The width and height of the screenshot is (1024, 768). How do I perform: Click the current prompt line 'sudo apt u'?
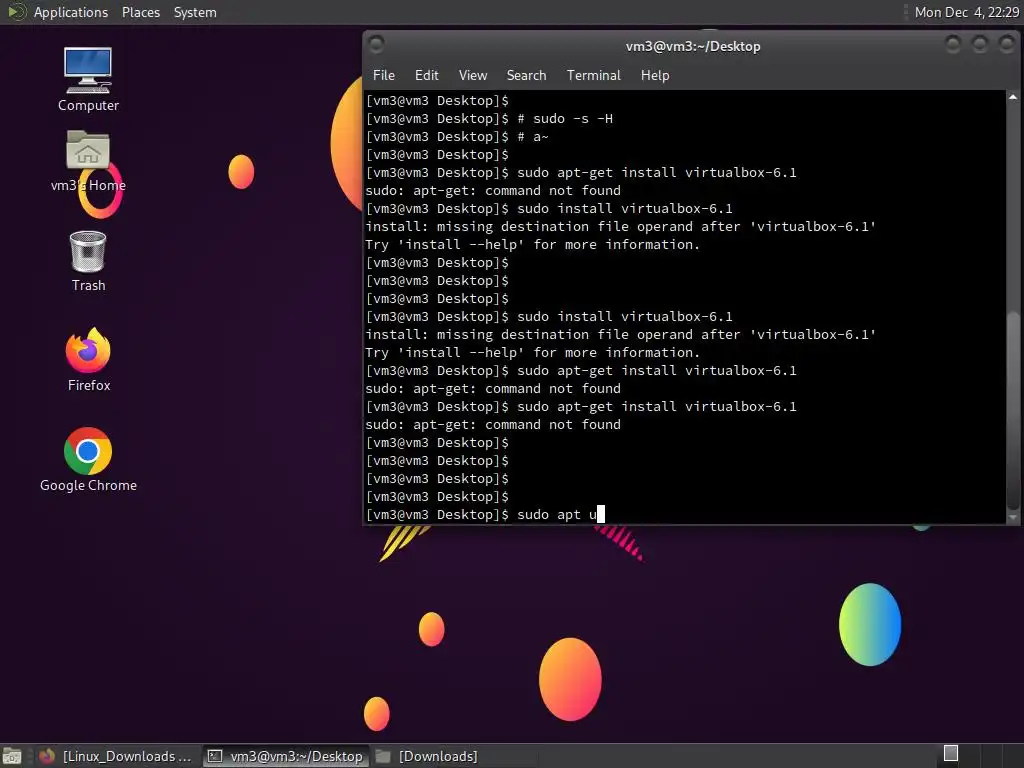coord(485,515)
